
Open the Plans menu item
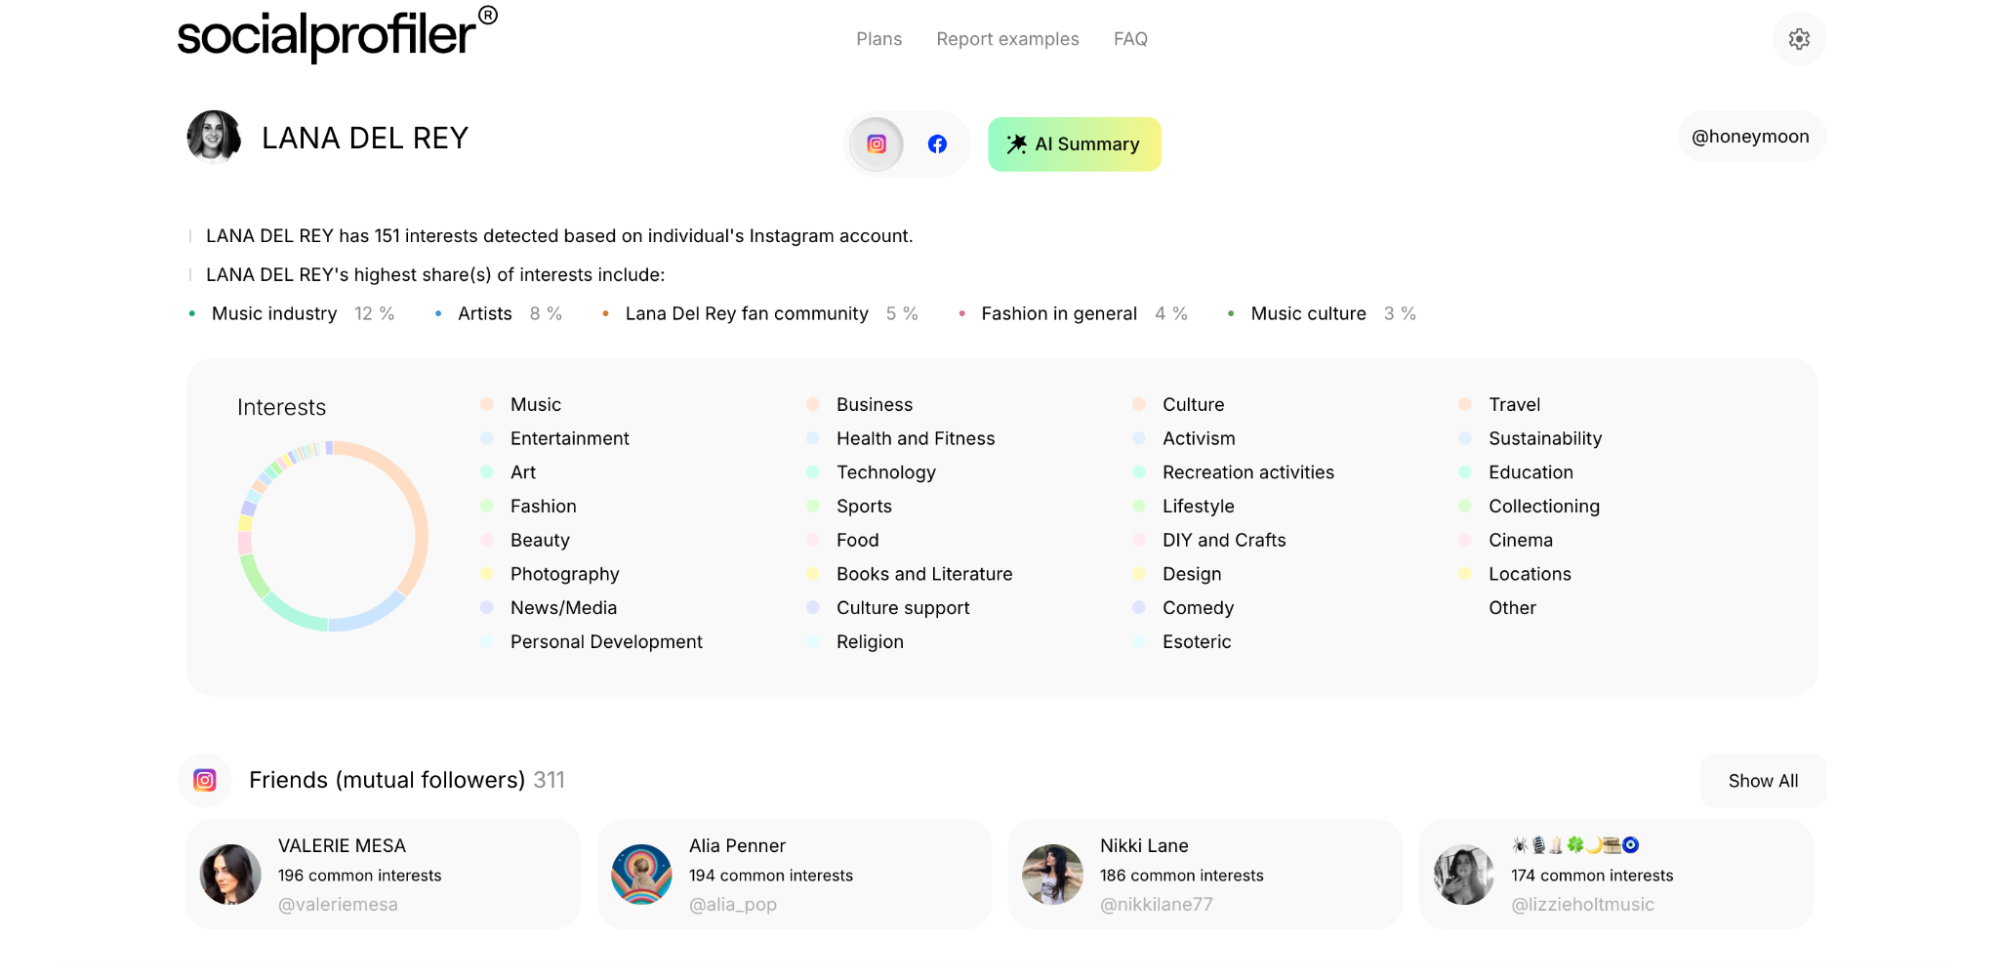pyautogui.click(x=878, y=38)
